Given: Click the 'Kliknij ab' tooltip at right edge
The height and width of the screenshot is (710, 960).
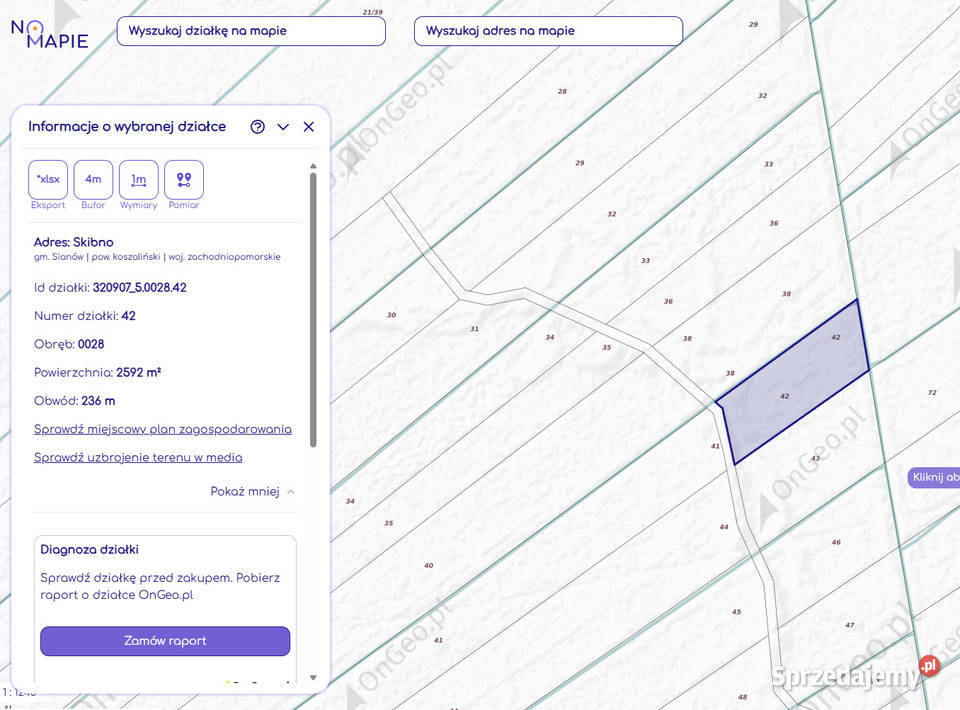Looking at the screenshot, I should click(935, 477).
